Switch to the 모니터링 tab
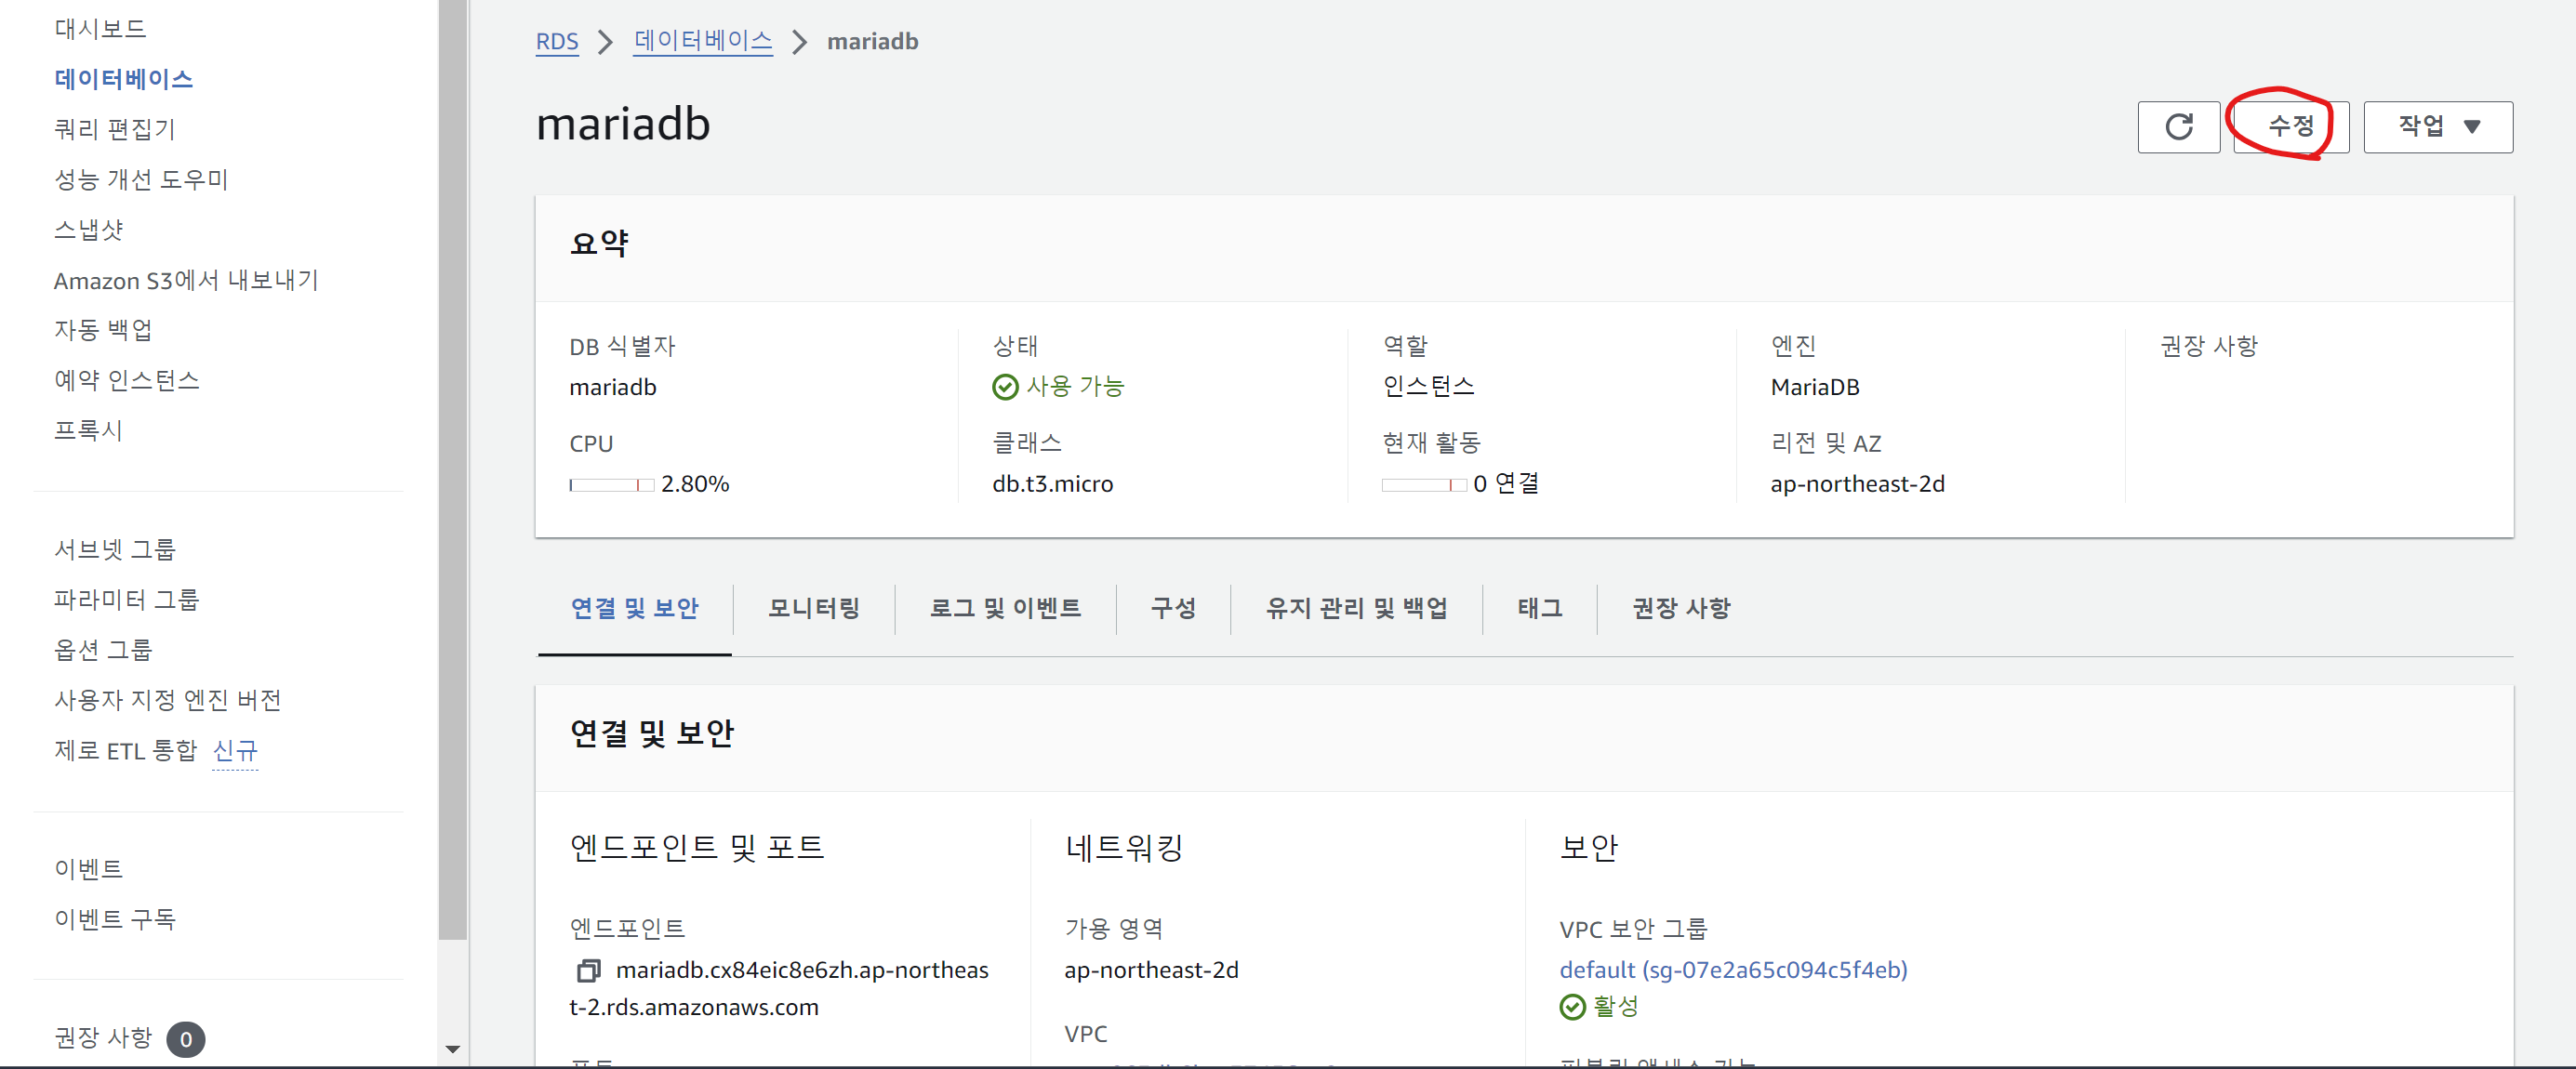Image resolution: width=2576 pixels, height=1069 pixels. pyautogui.click(x=813, y=608)
